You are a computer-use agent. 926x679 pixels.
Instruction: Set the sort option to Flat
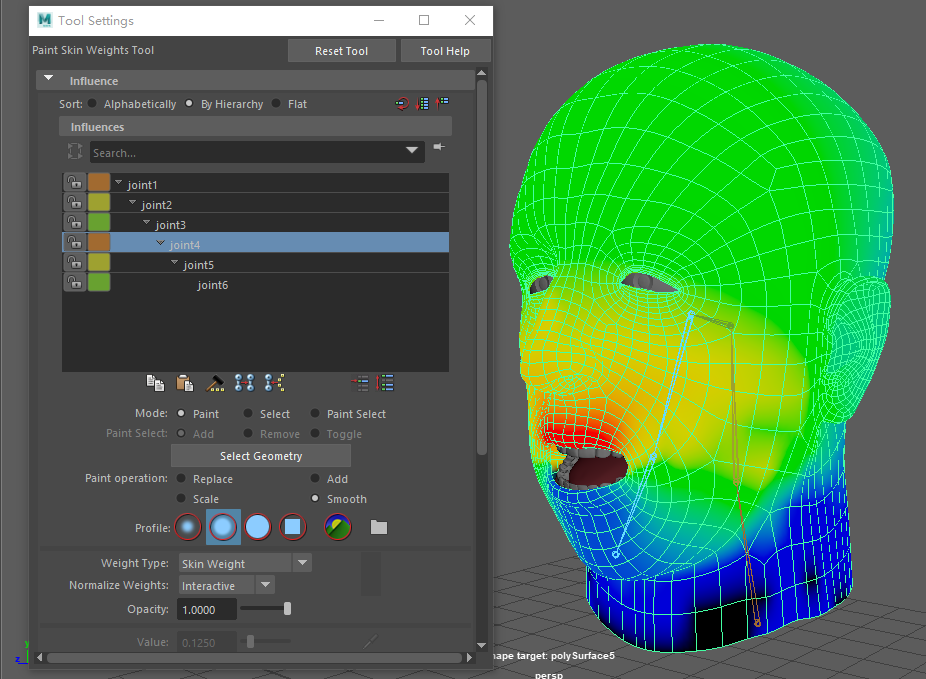point(277,104)
